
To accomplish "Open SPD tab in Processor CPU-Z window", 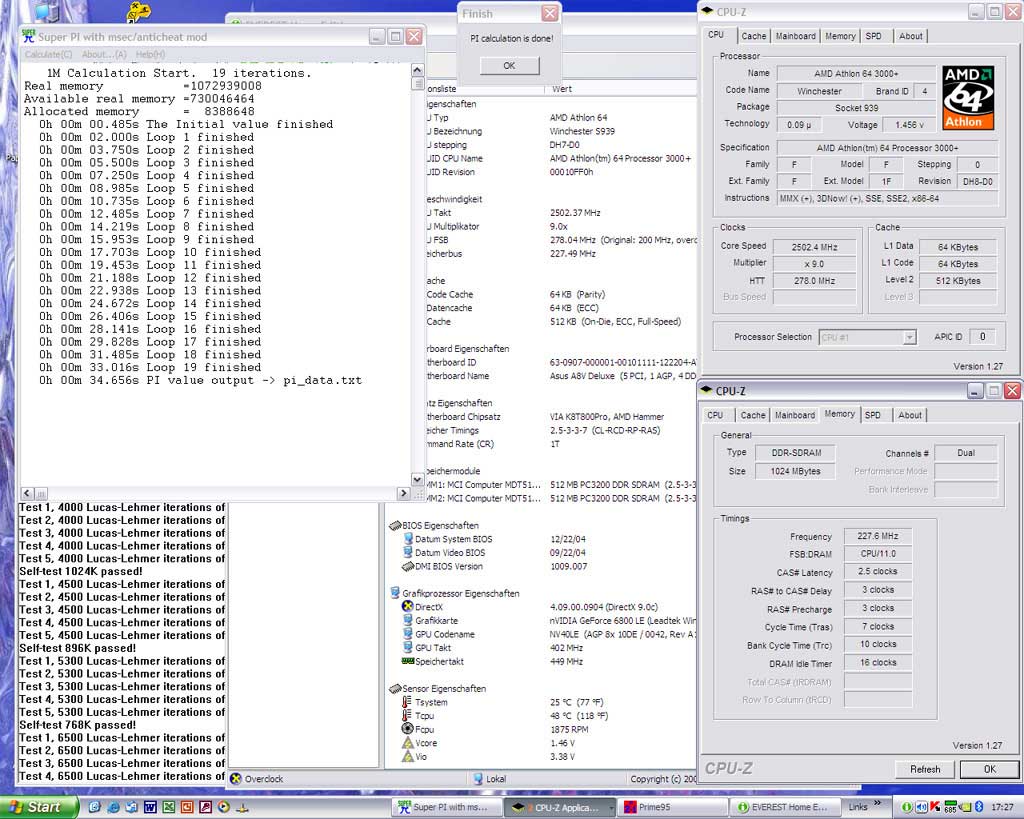I will [x=873, y=36].
